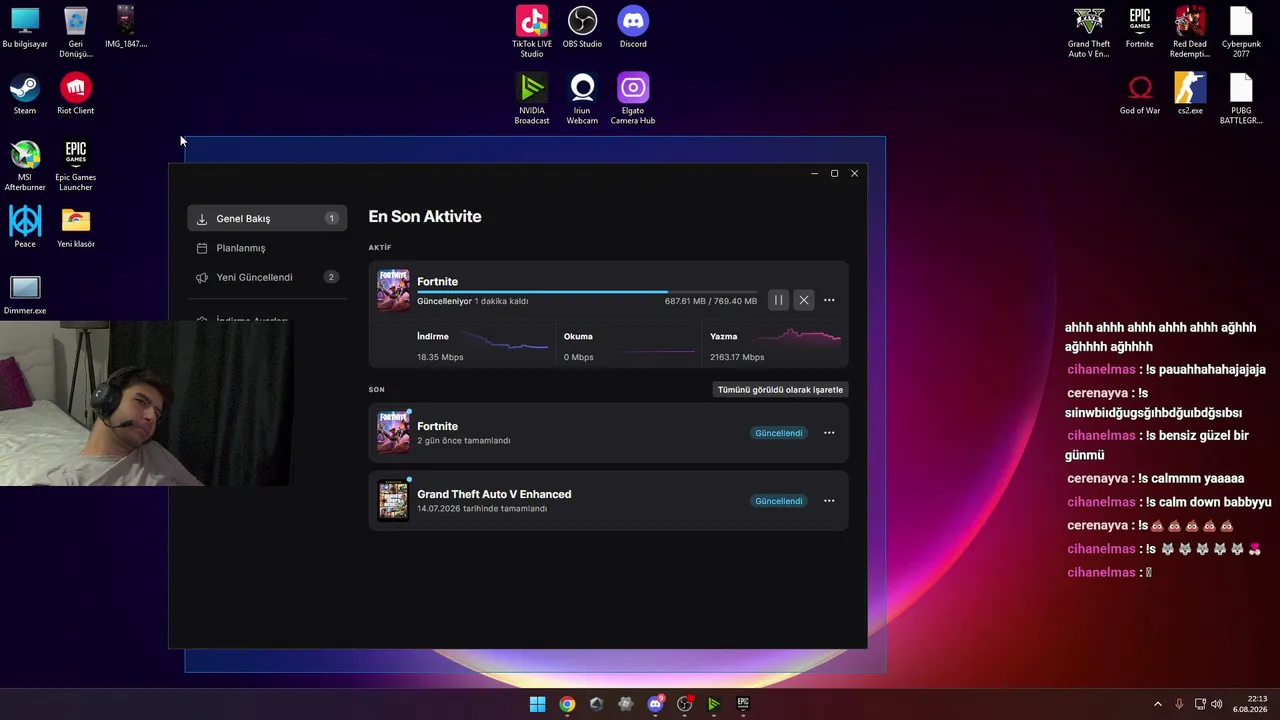Open options menu for Grand Theft Auto V Enhanced
The height and width of the screenshot is (720, 1280).
click(829, 501)
